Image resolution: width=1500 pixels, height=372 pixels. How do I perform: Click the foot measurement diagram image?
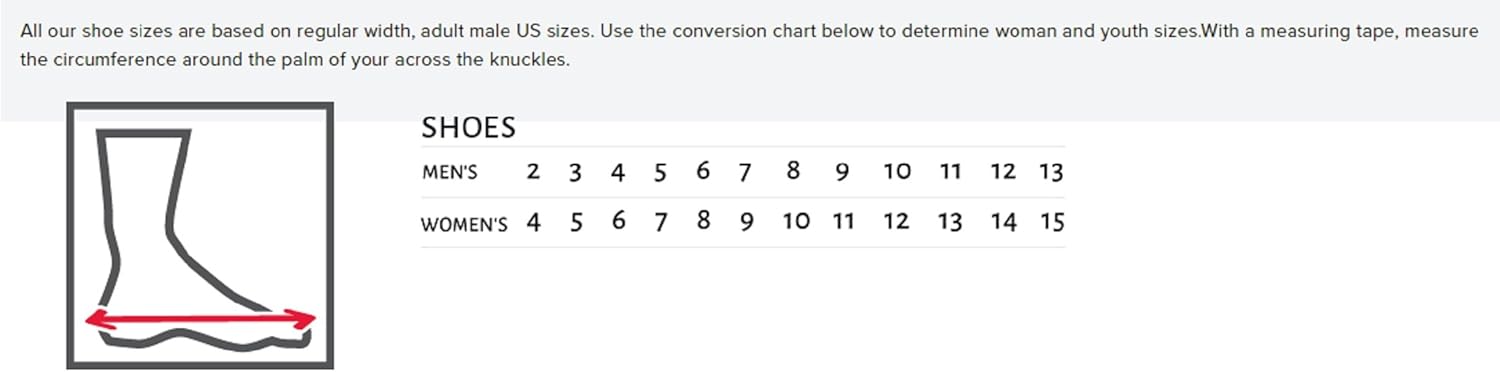pos(200,236)
